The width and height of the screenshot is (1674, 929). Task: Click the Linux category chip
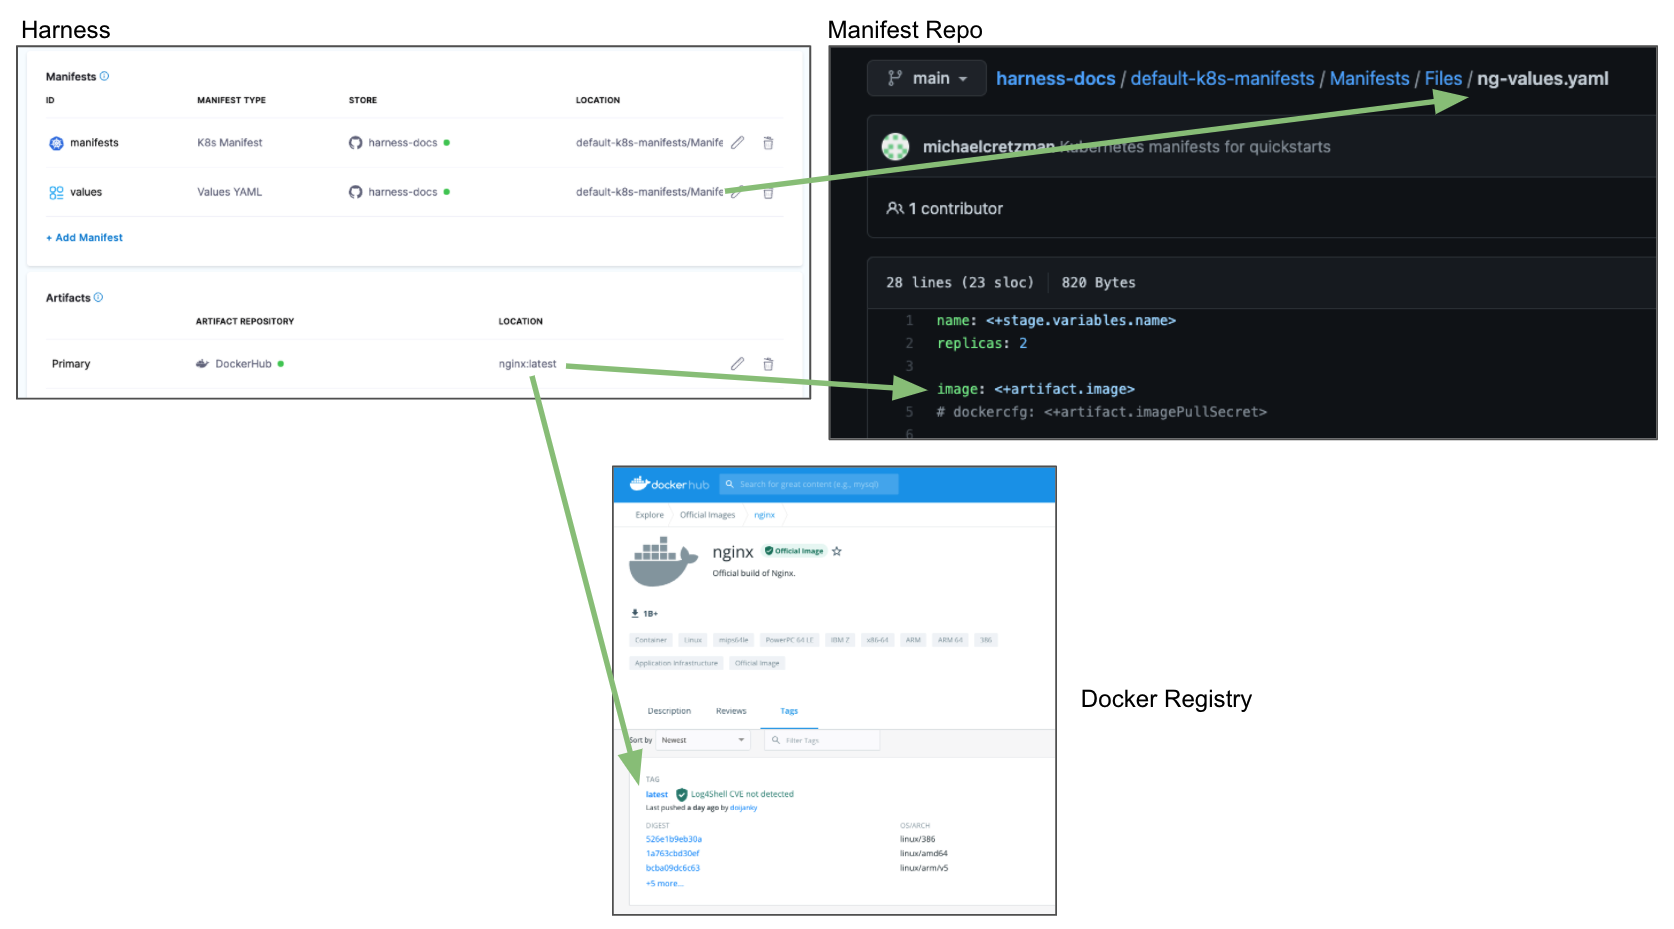(693, 640)
